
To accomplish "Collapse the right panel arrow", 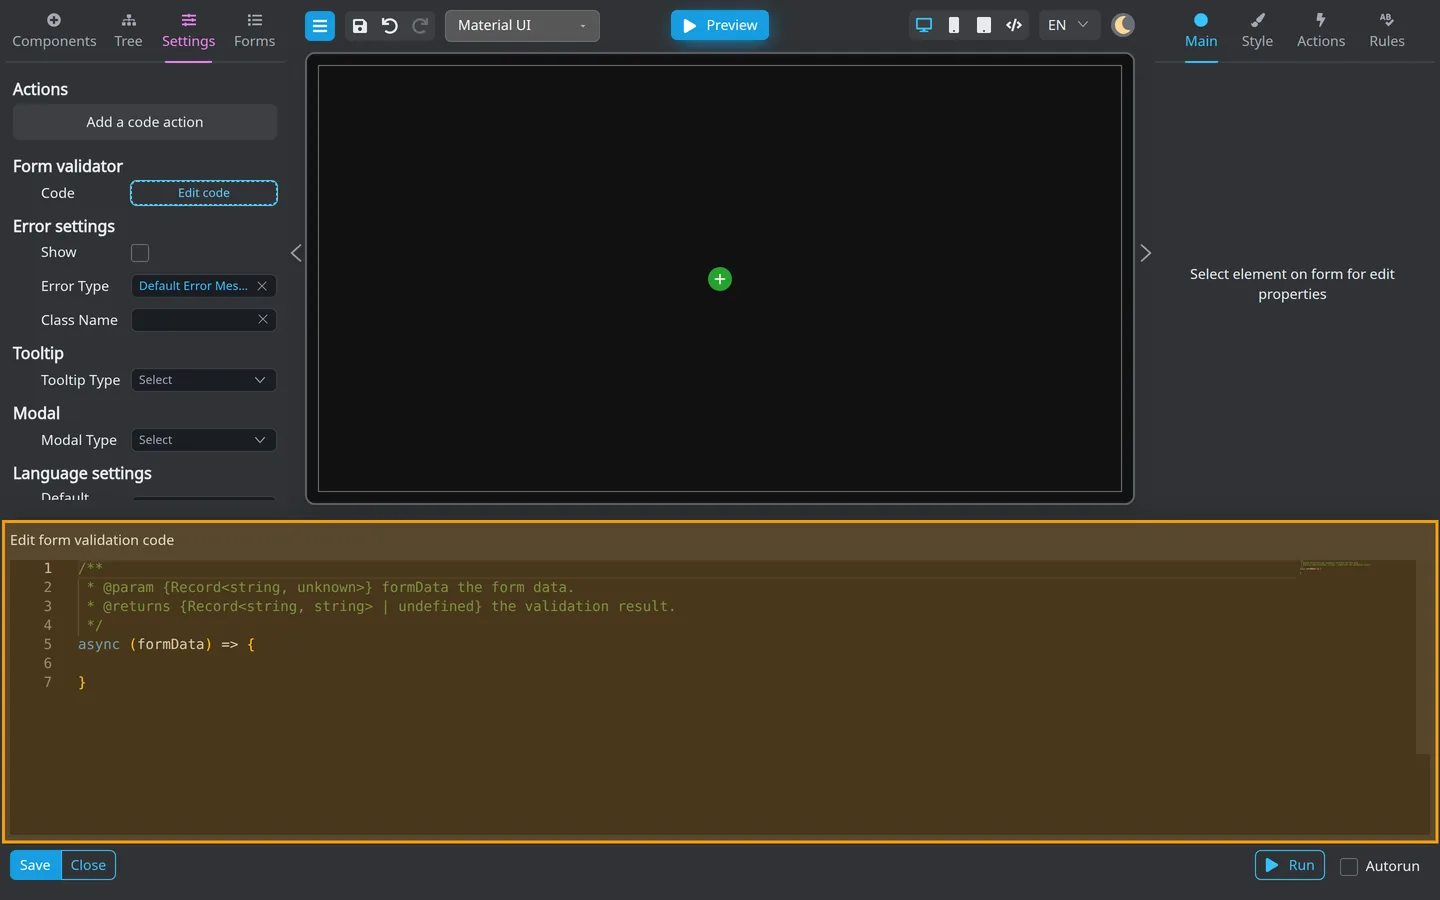I will [1146, 253].
